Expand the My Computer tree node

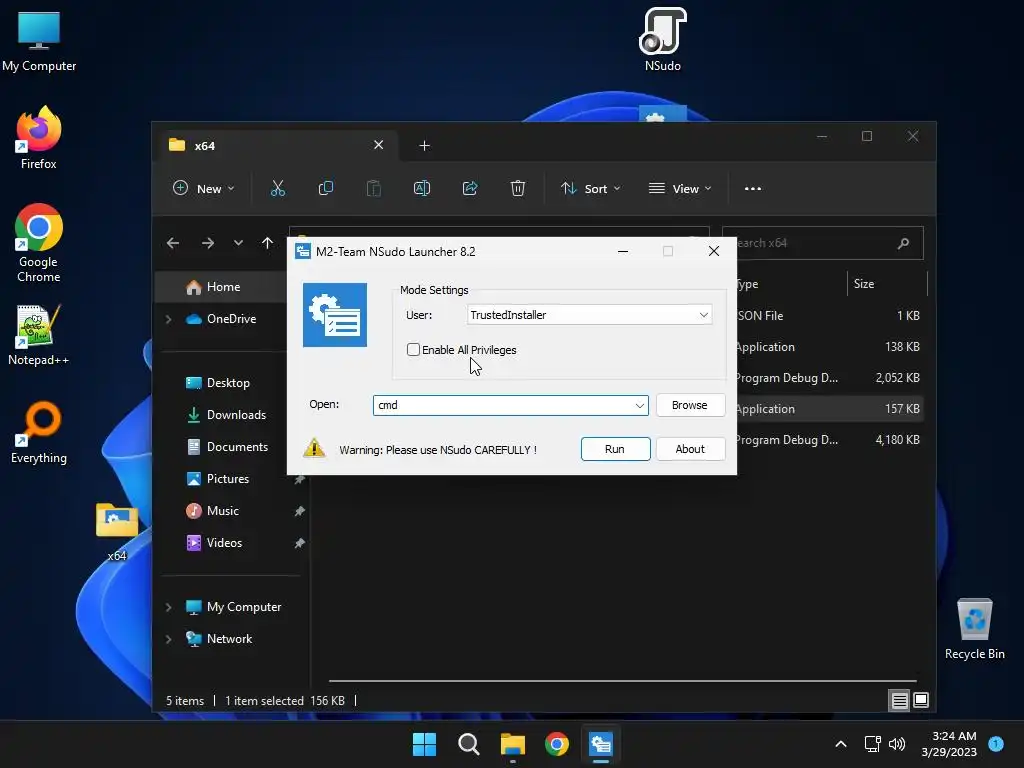168,607
